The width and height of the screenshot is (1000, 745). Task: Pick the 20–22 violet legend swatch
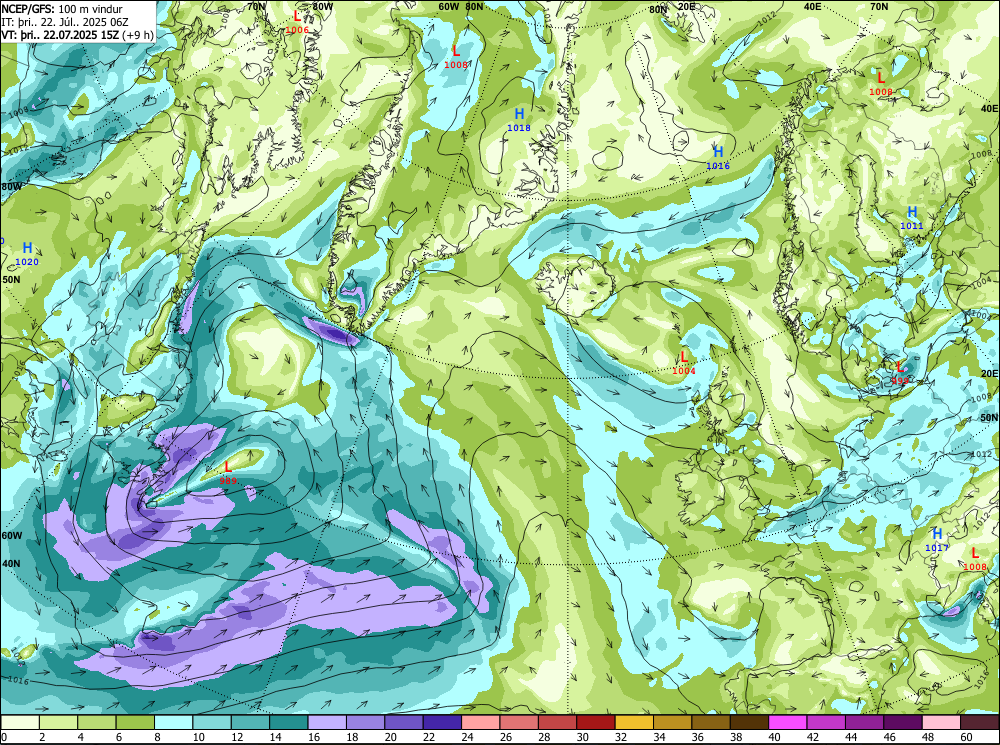point(404,722)
